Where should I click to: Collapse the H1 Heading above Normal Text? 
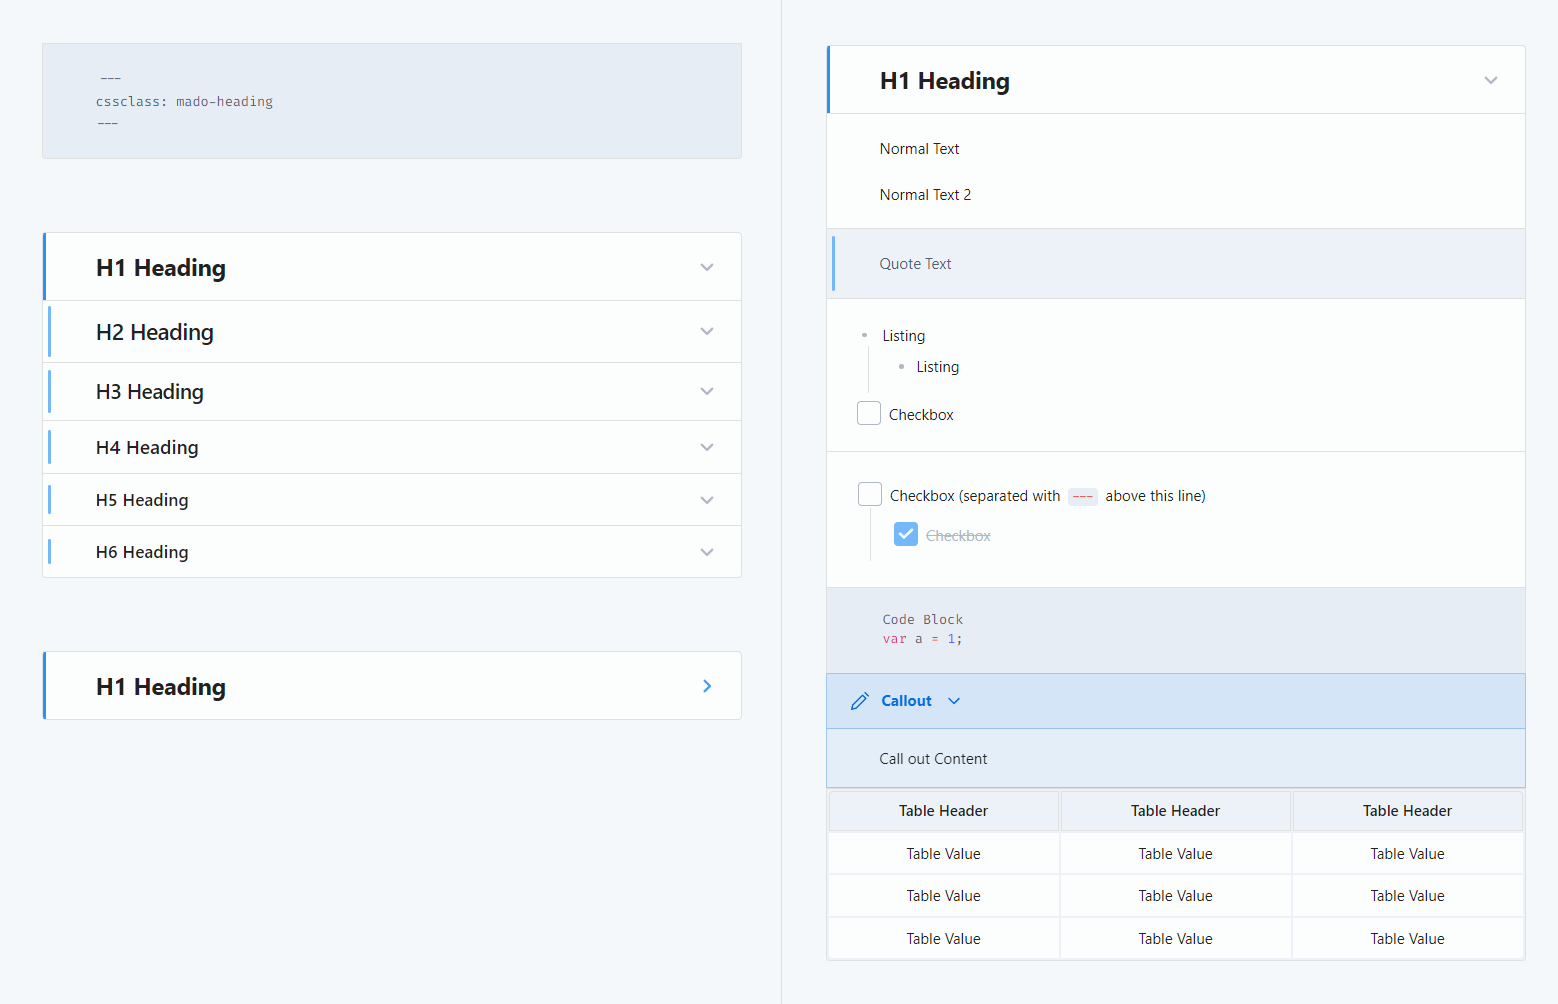click(x=1491, y=80)
